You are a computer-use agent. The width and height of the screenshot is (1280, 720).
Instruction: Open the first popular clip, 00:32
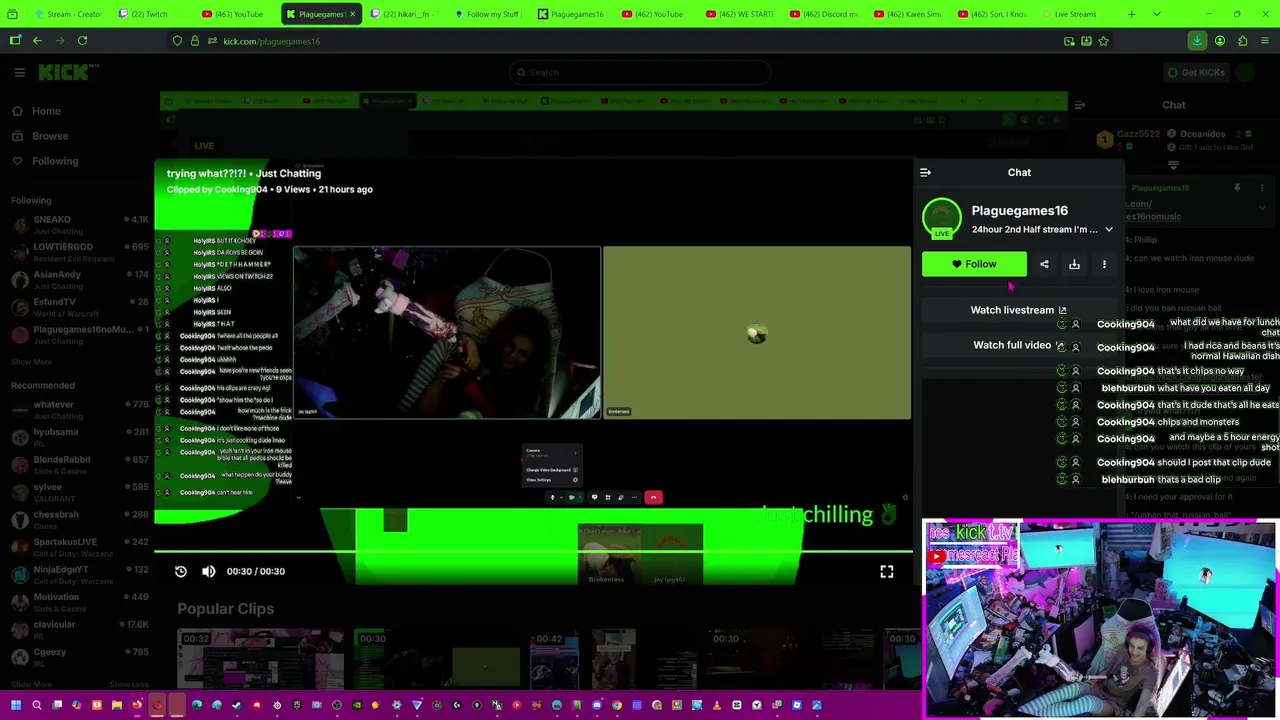(x=261, y=658)
